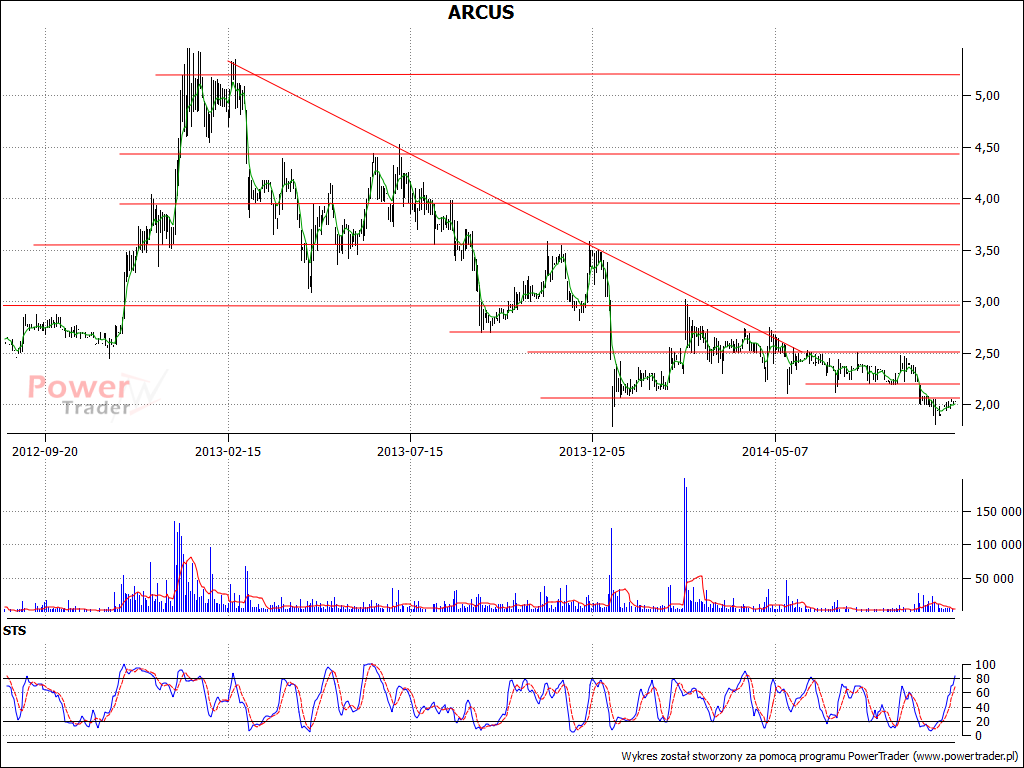Click the 80 level on STS axis
The image size is (1024, 768).
[x=982, y=679]
